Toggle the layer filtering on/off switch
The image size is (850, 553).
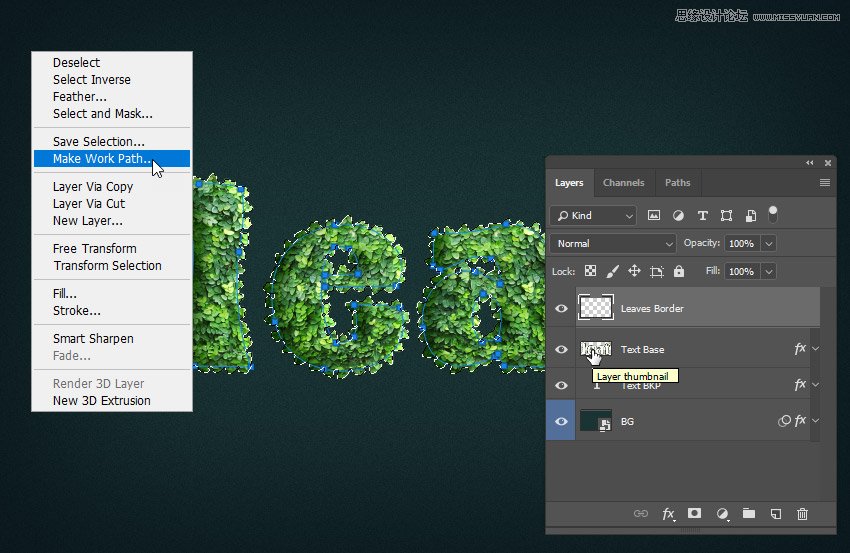pos(772,214)
